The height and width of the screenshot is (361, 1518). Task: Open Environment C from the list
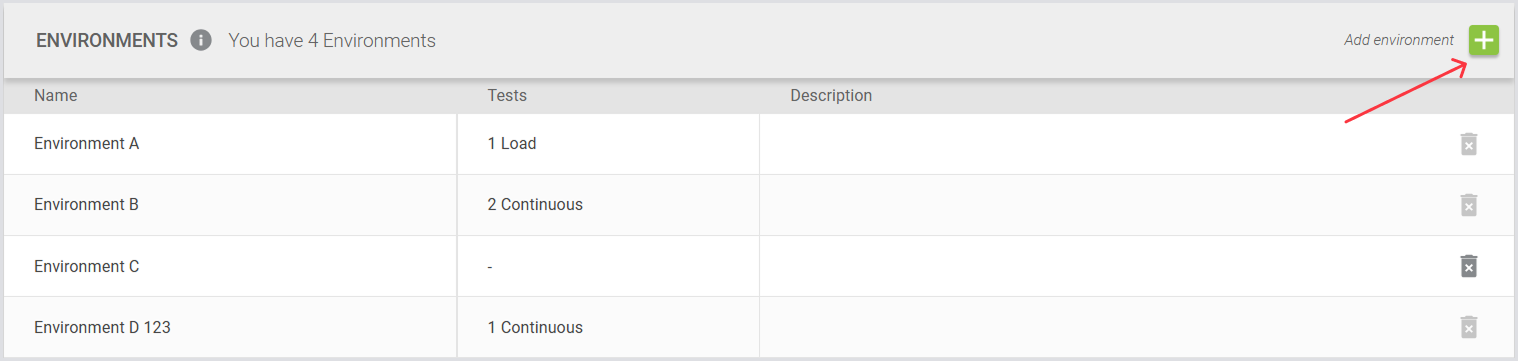pyautogui.click(x=86, y=266)
